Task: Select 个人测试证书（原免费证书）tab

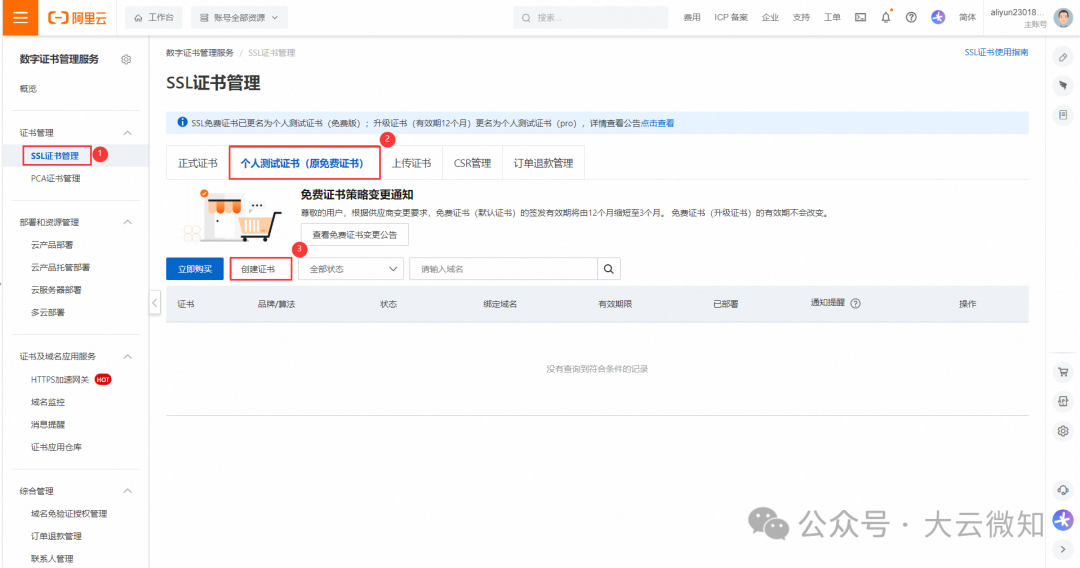Action: coord(302,163)
